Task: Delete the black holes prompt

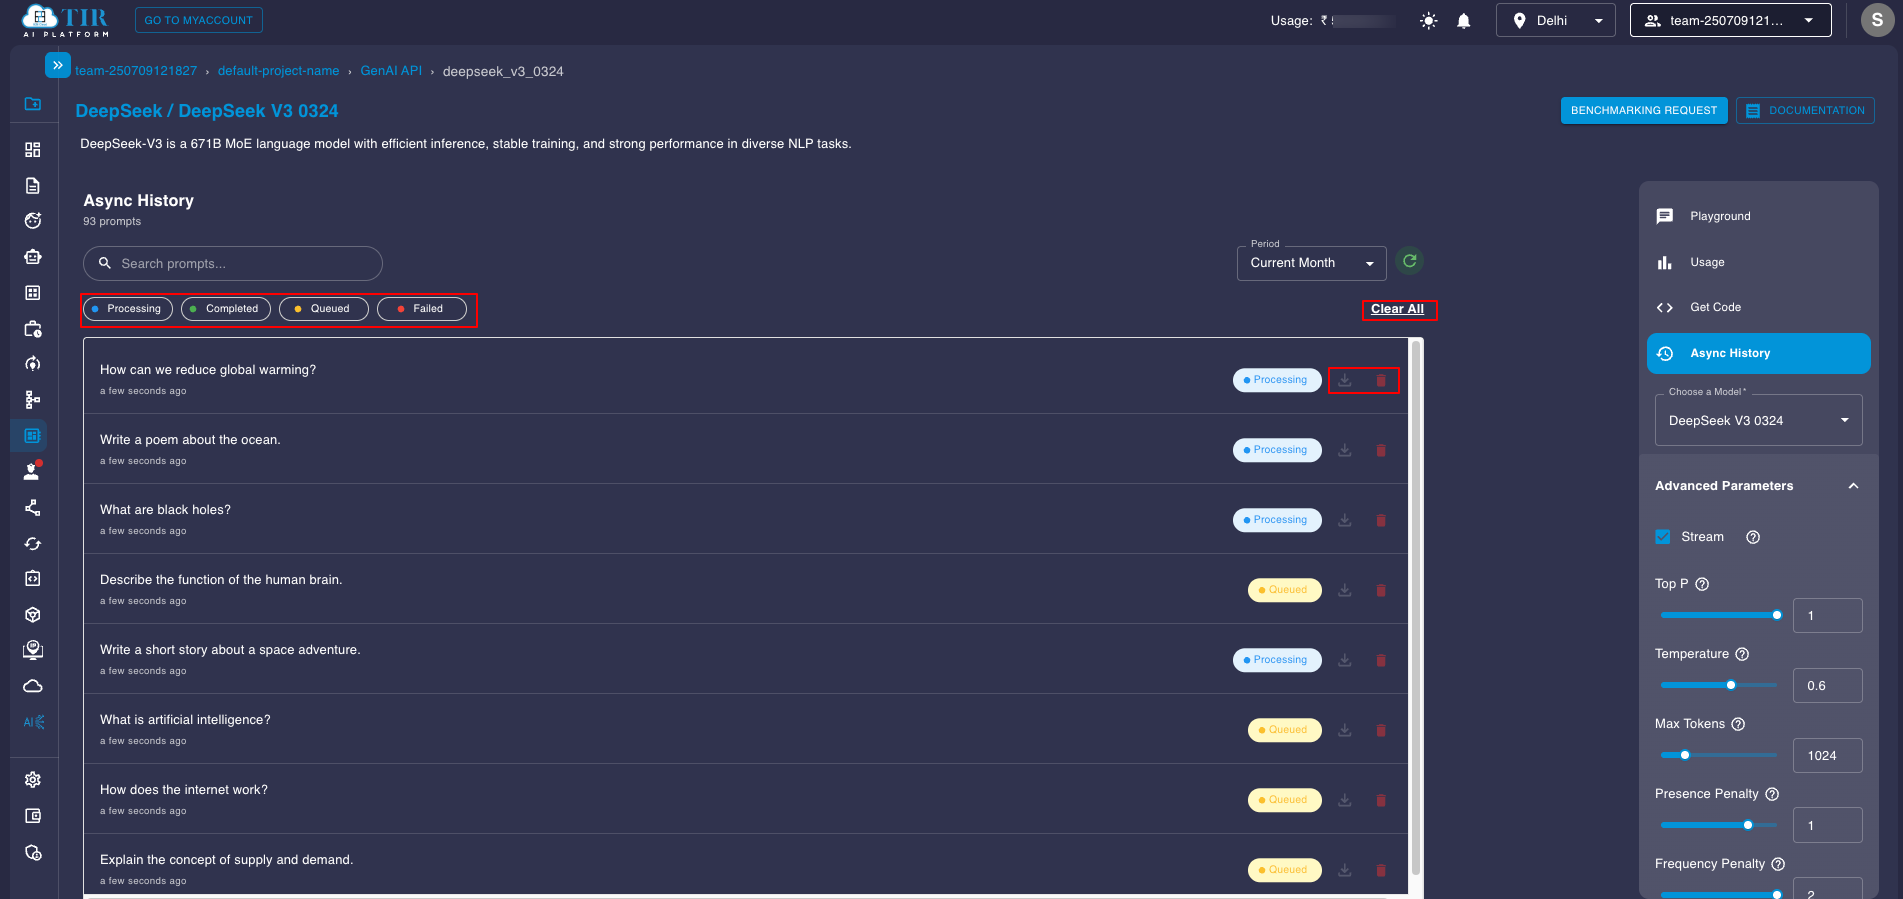Action: click(1381, 521)
